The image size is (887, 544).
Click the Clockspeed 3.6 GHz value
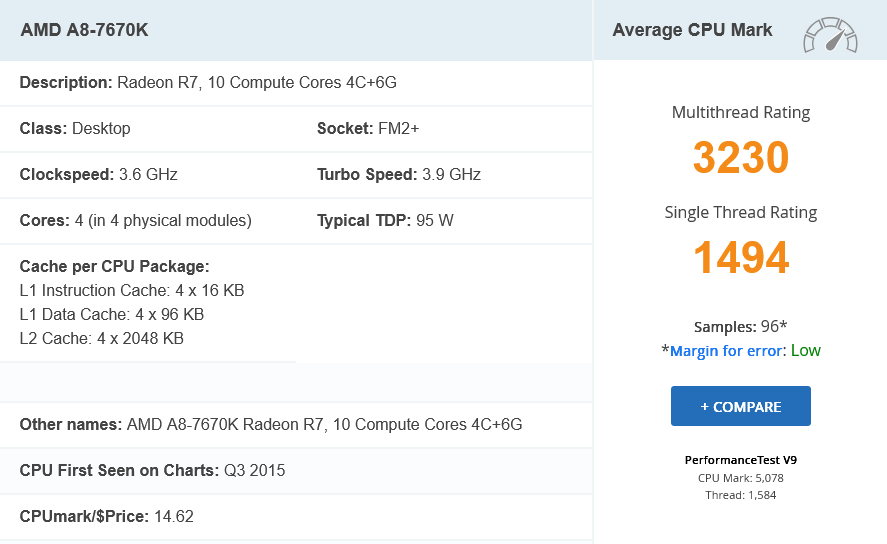[148, 175]
